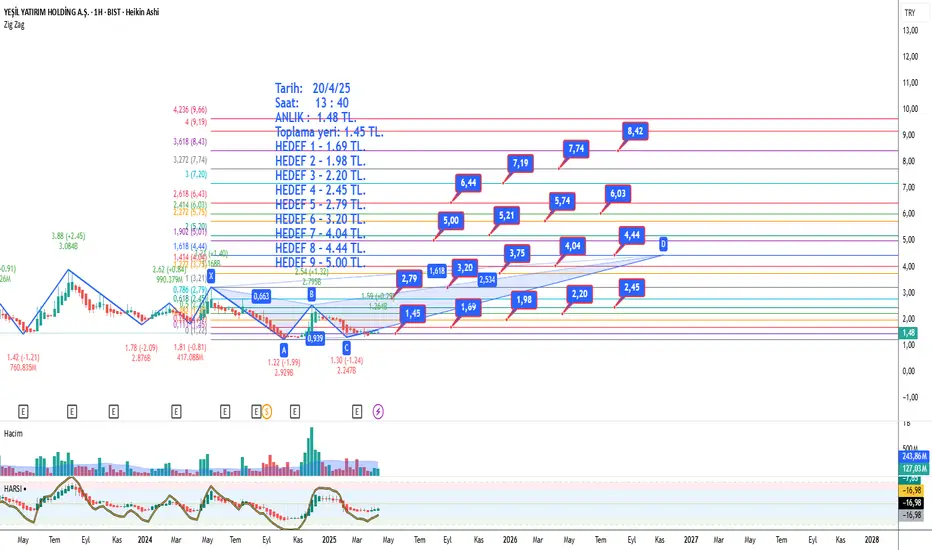Click the orange dollar dividend icon
Image resolution: width=932 pixels, height=550 pixels.
[266, 411]
